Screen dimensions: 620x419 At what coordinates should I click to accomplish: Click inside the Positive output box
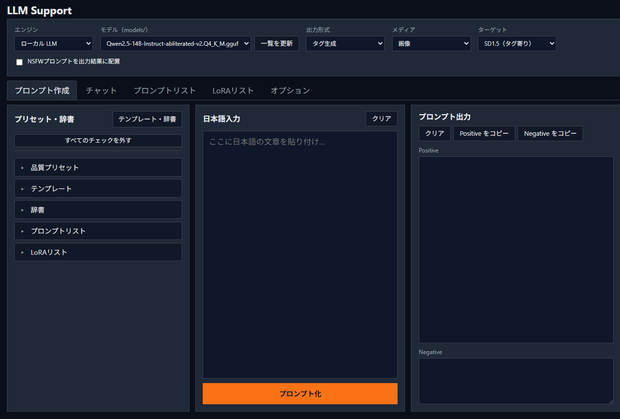click(x=516, y=250)
